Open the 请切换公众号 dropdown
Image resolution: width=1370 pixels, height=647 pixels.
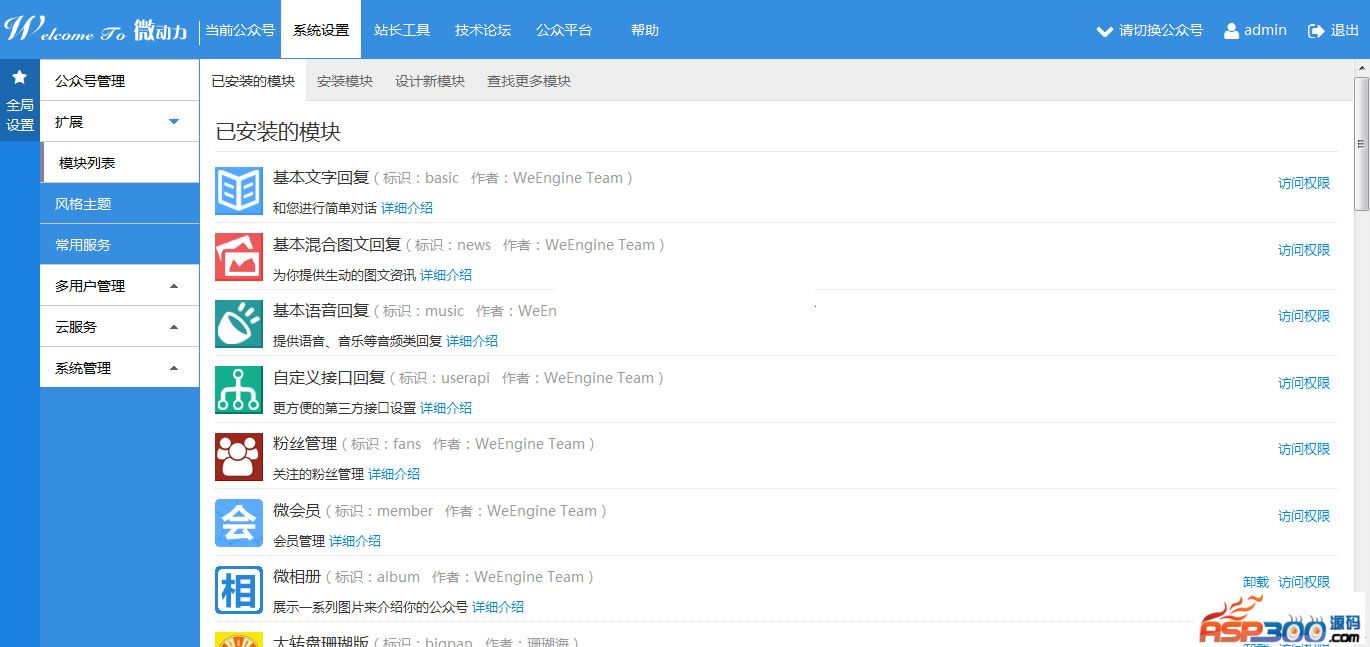1150,31
